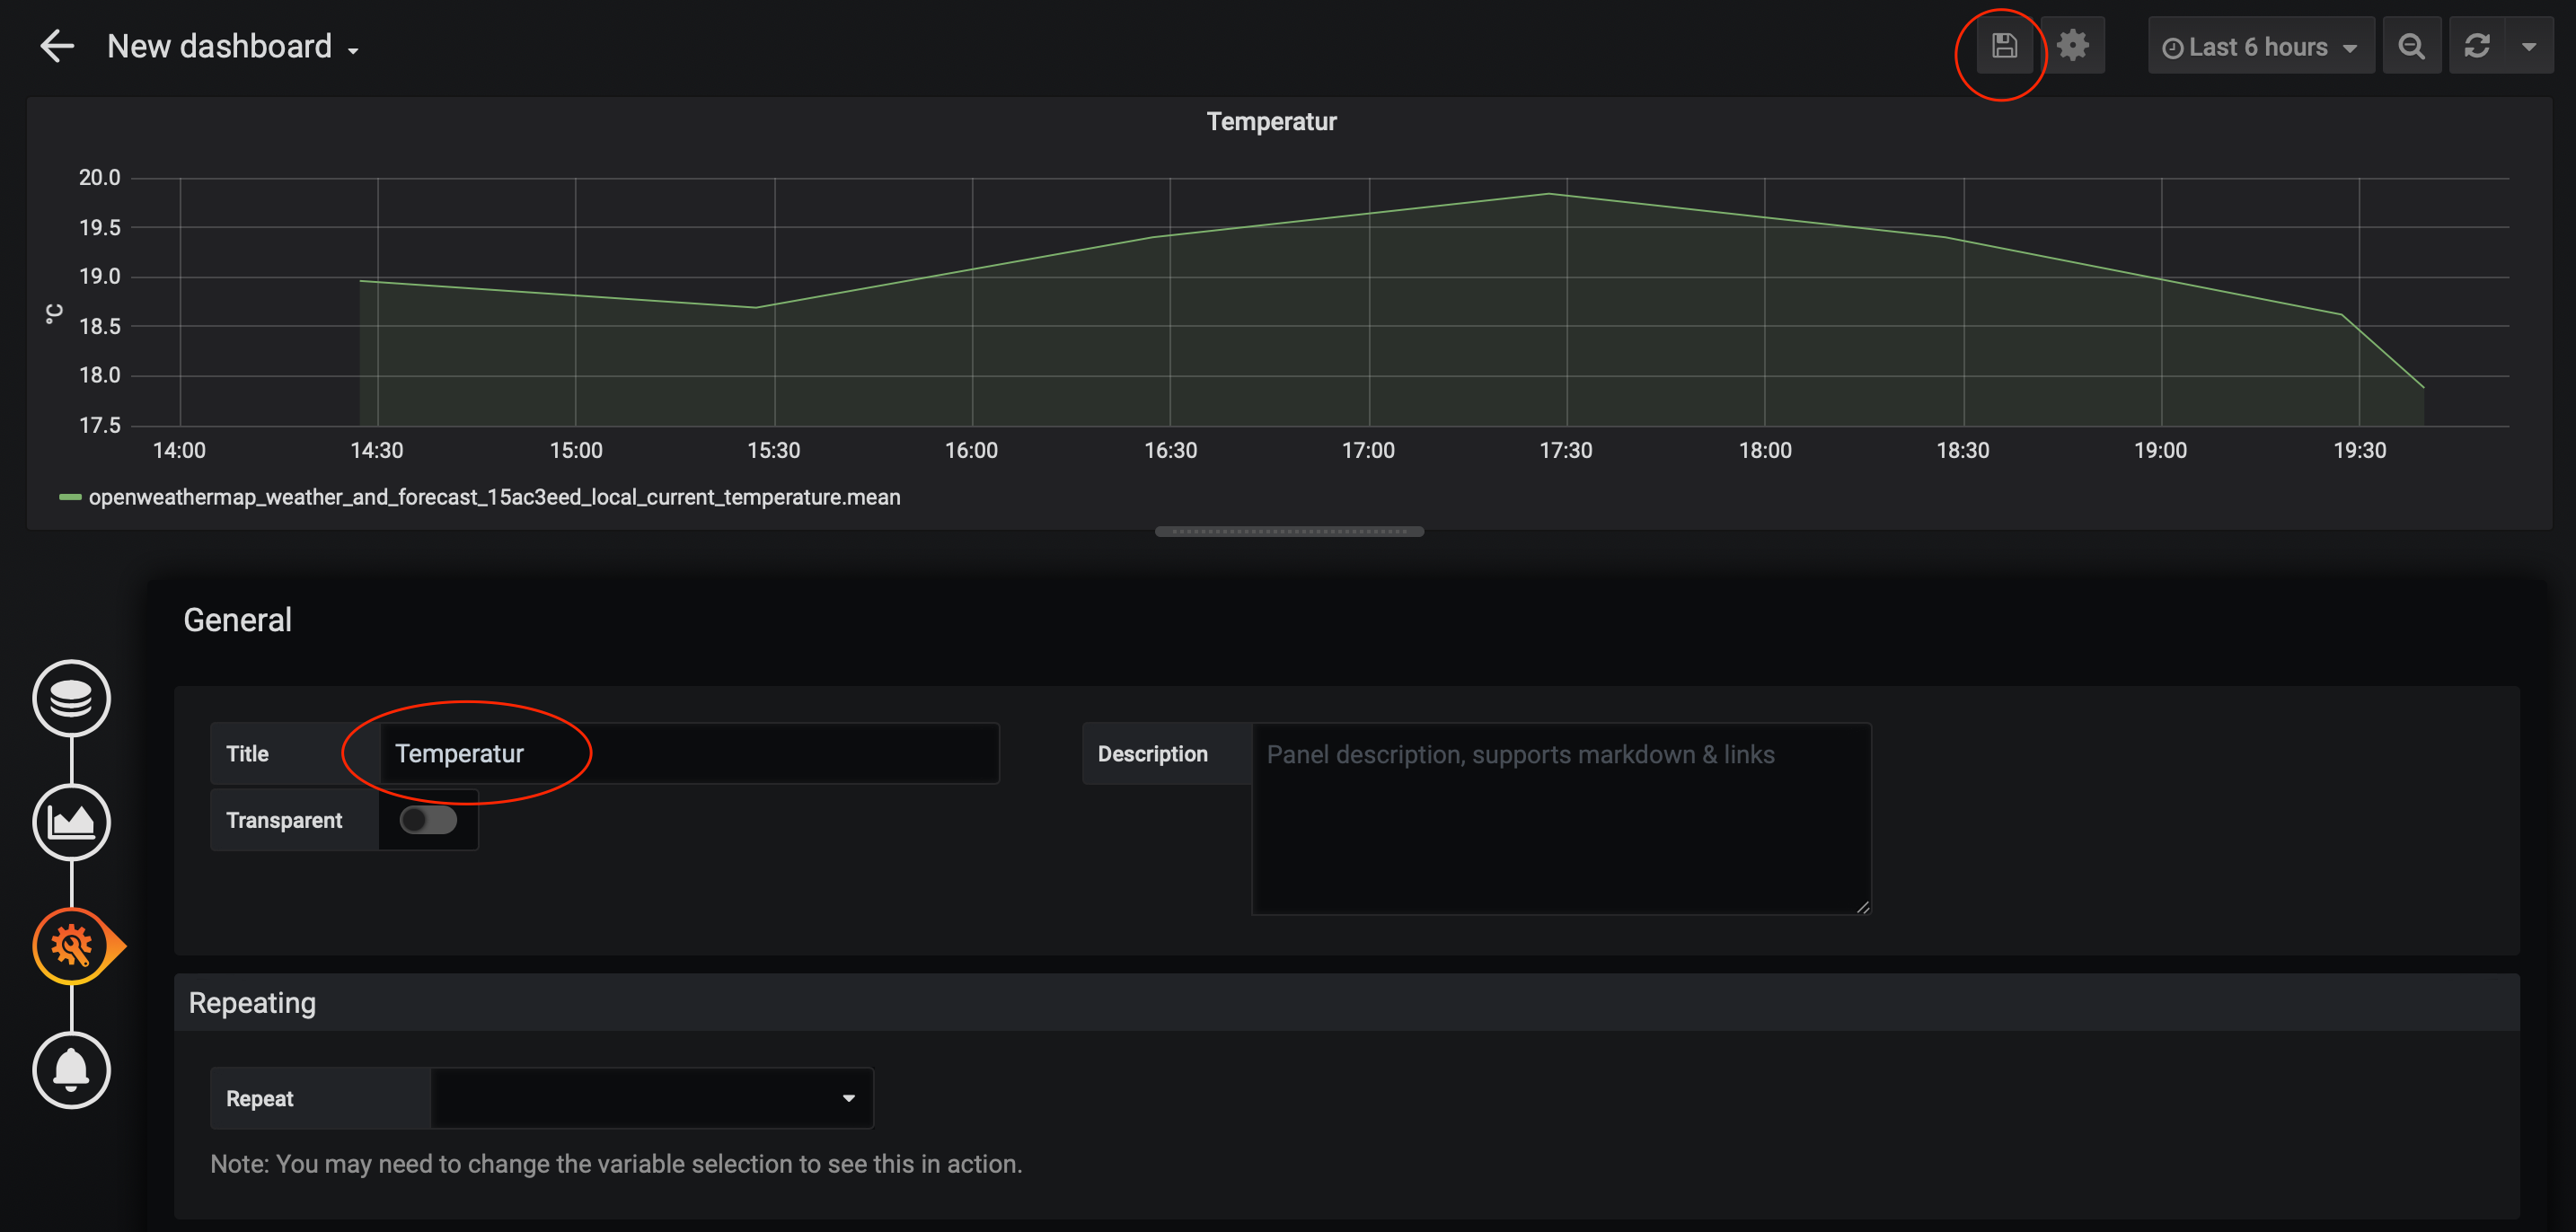Expand the refresh interval dropdown arrow
Image resolution: width=2576 pixels, height=1232 pixels.
point(2529,46)
